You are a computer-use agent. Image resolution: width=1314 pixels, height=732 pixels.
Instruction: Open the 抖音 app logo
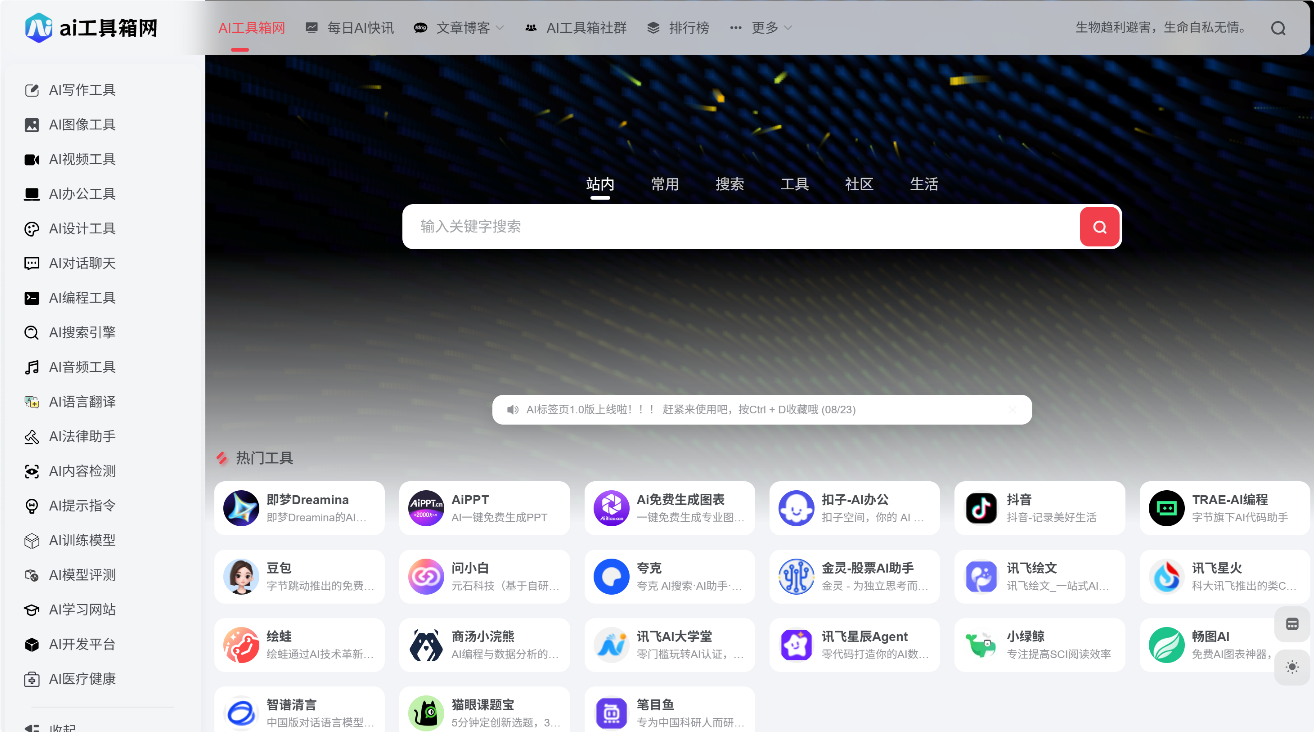coord(981,508)
